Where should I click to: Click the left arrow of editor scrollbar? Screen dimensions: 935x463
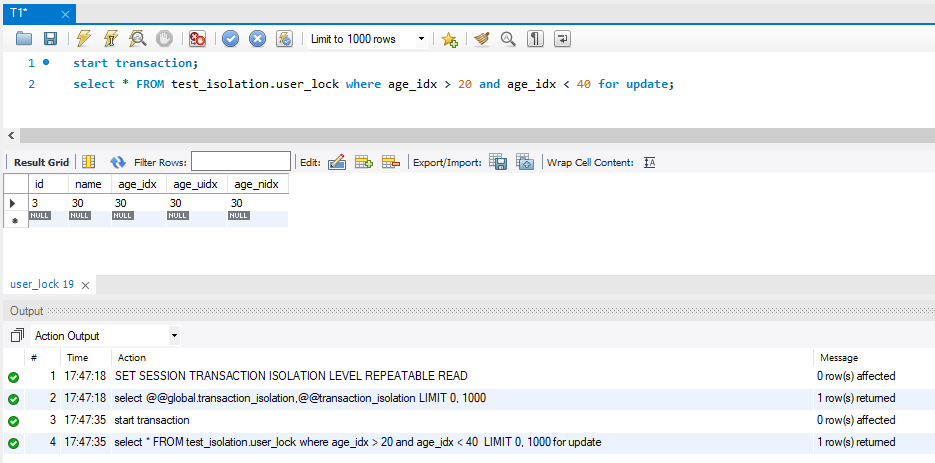click(11, 135)
